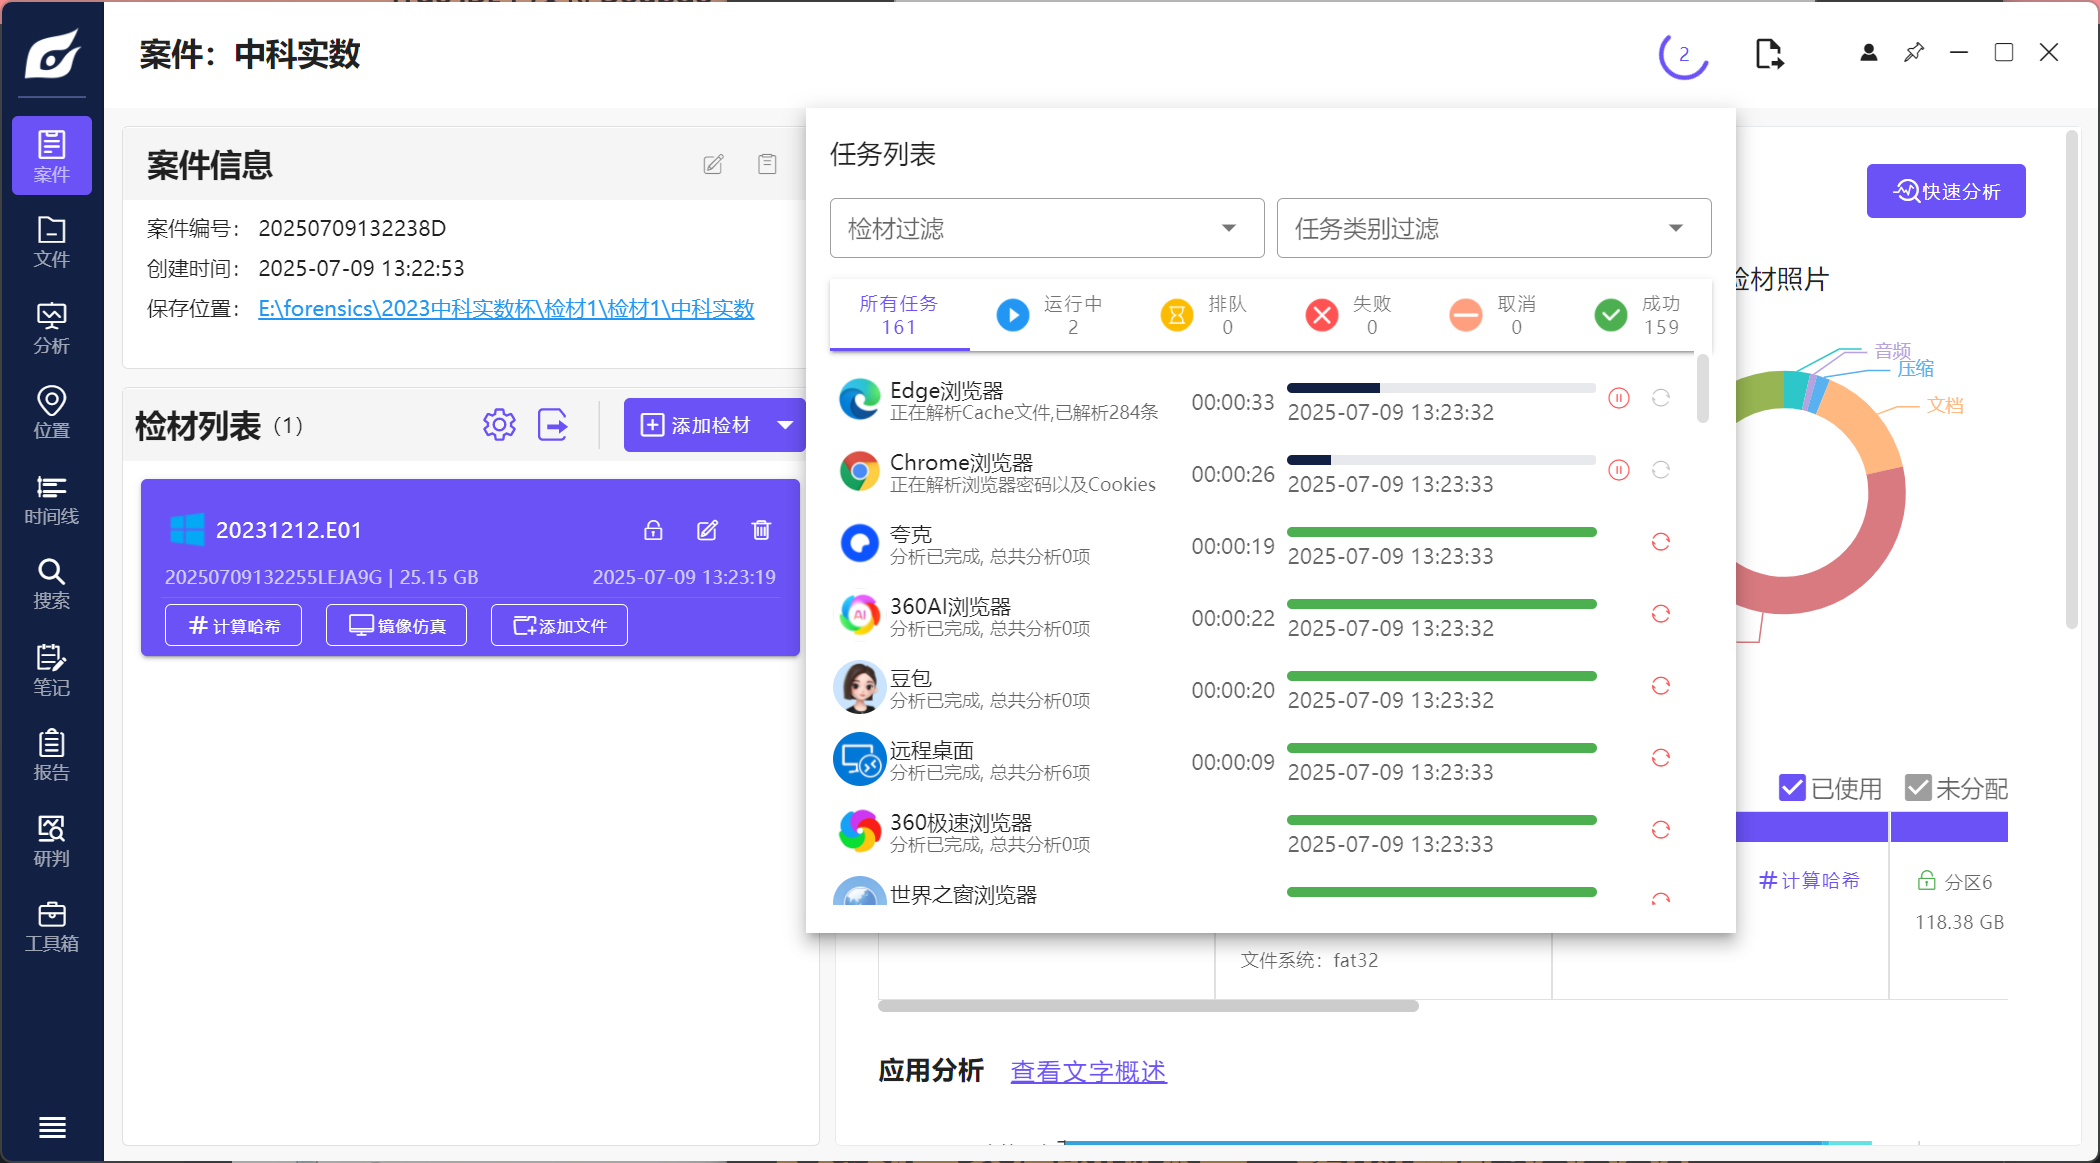2100x1163 pixels.
Task: Edit the case info with pencil icon
Action: pos(713,164)
